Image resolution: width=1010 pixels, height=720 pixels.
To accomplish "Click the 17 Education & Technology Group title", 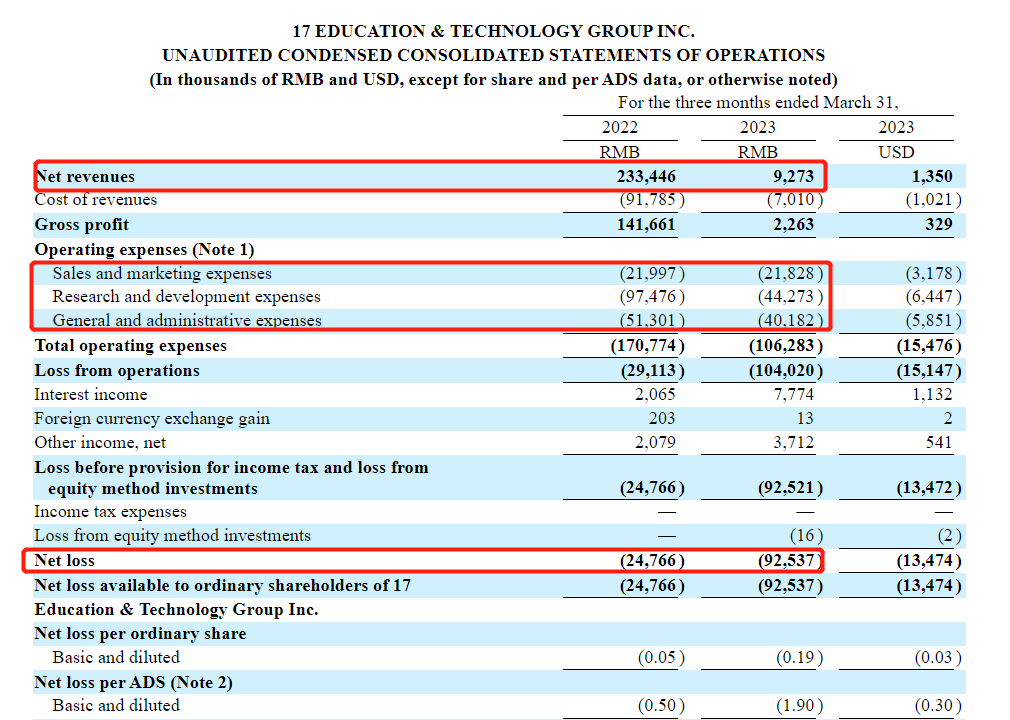I will click(493, 31).
